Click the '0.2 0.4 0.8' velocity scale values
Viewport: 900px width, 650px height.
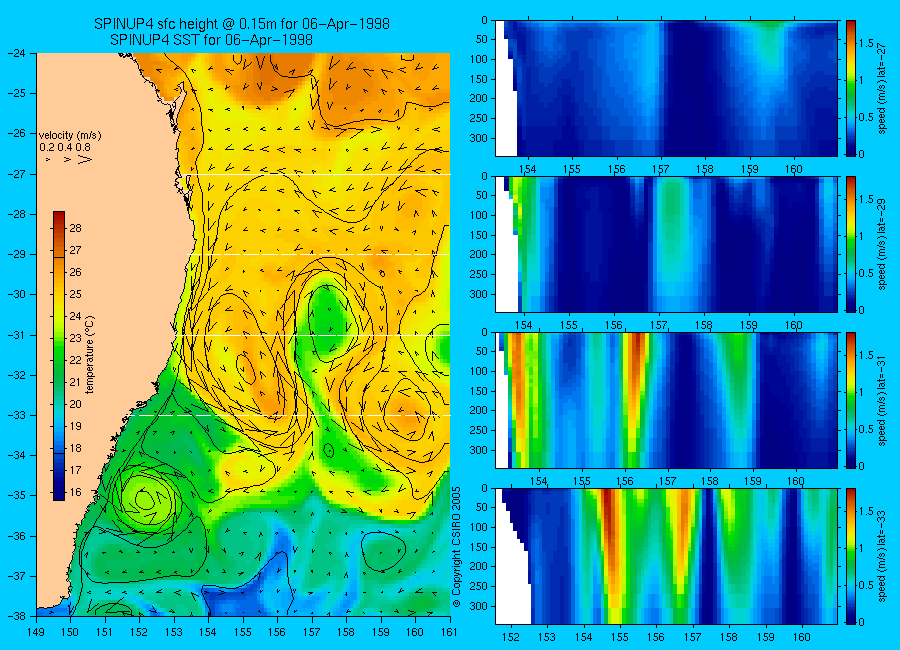(x=65, y=148)
